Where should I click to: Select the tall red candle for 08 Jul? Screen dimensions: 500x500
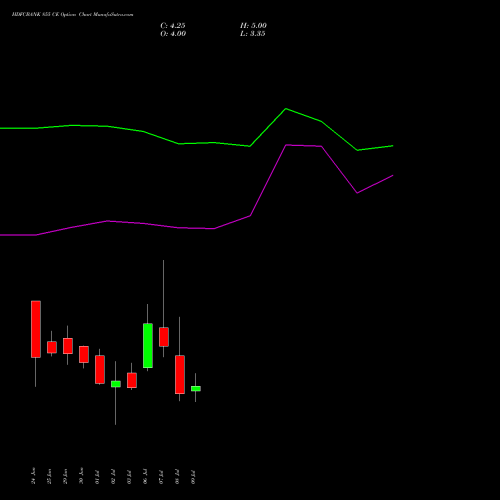[180, 375]
